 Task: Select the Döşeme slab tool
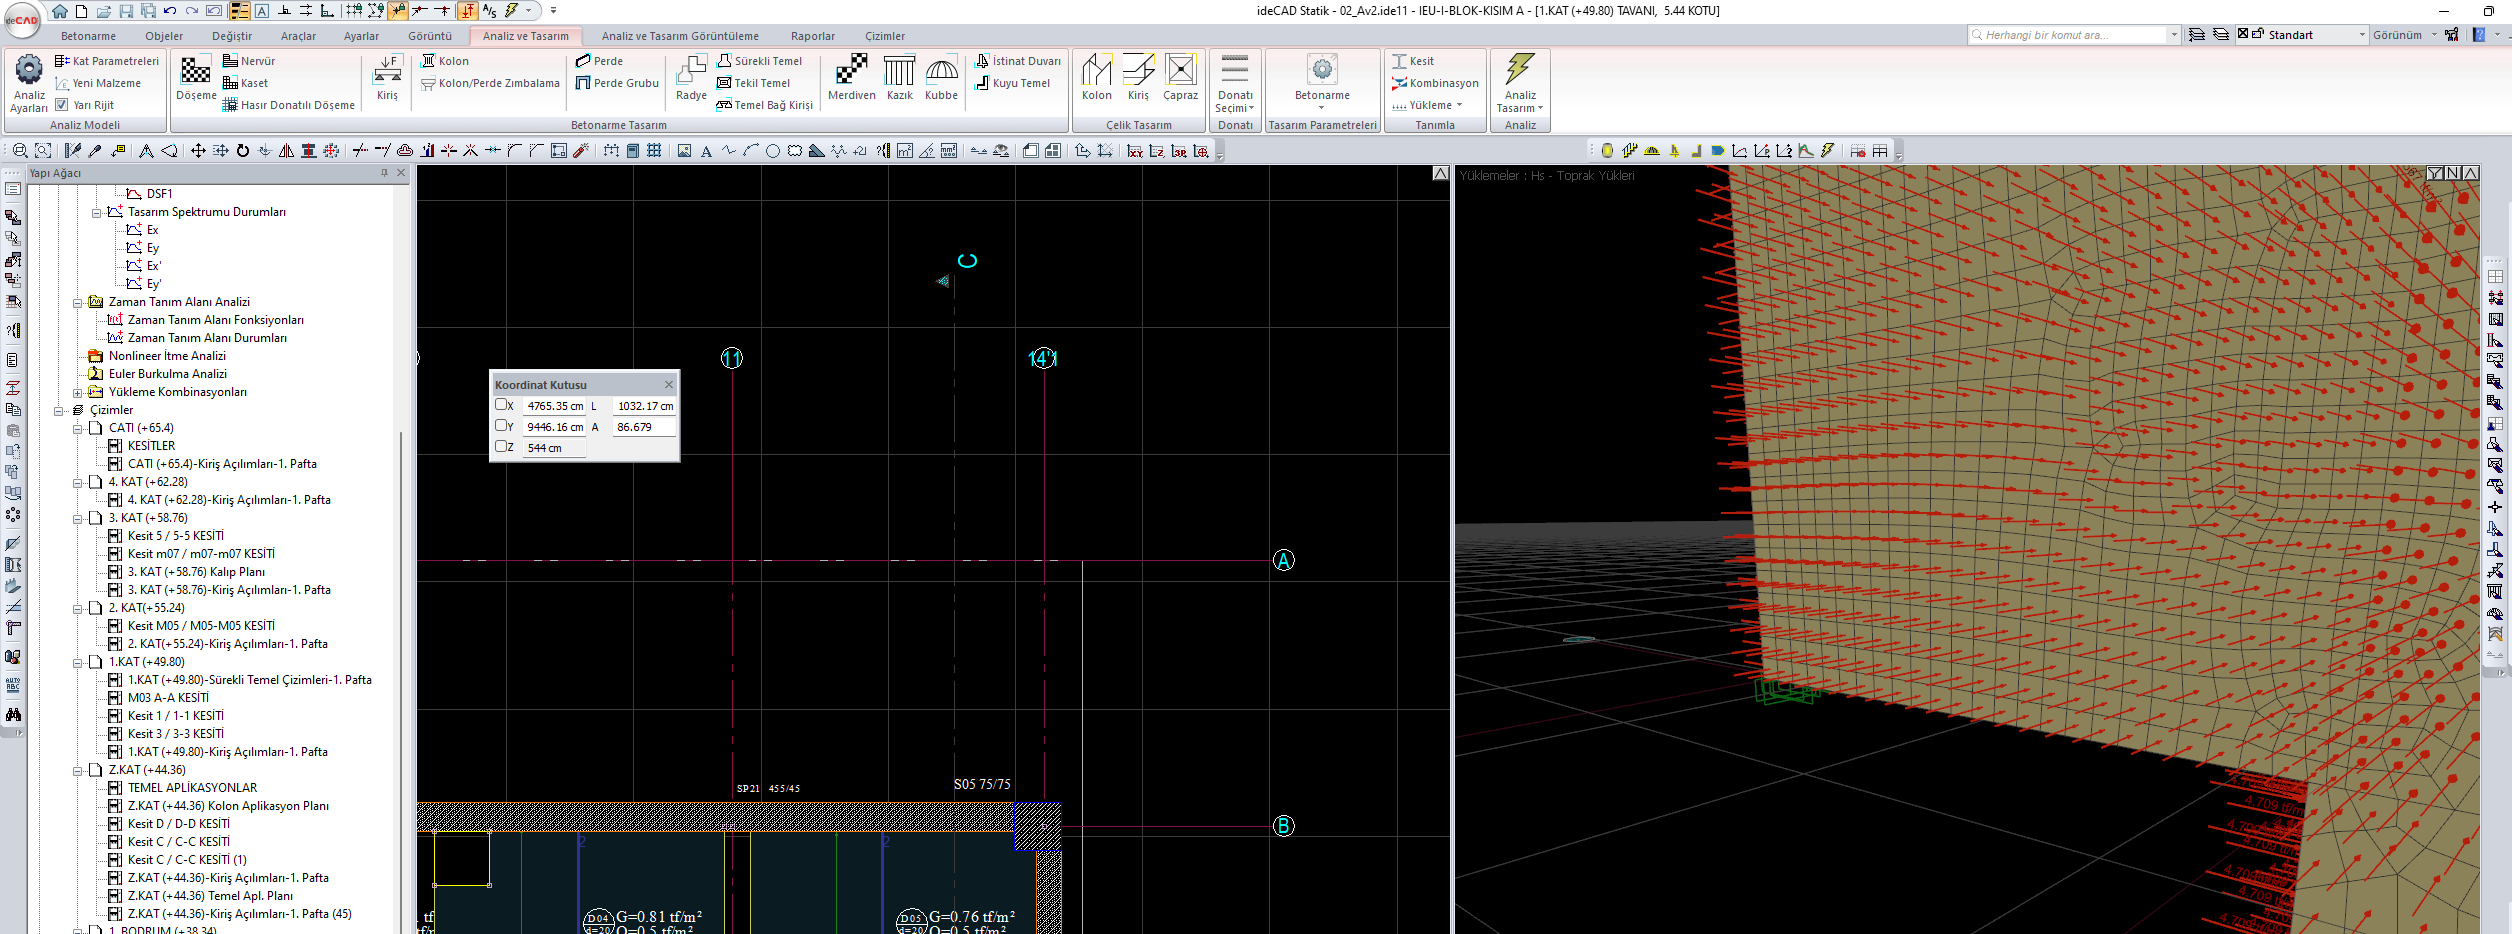(196, 73)
